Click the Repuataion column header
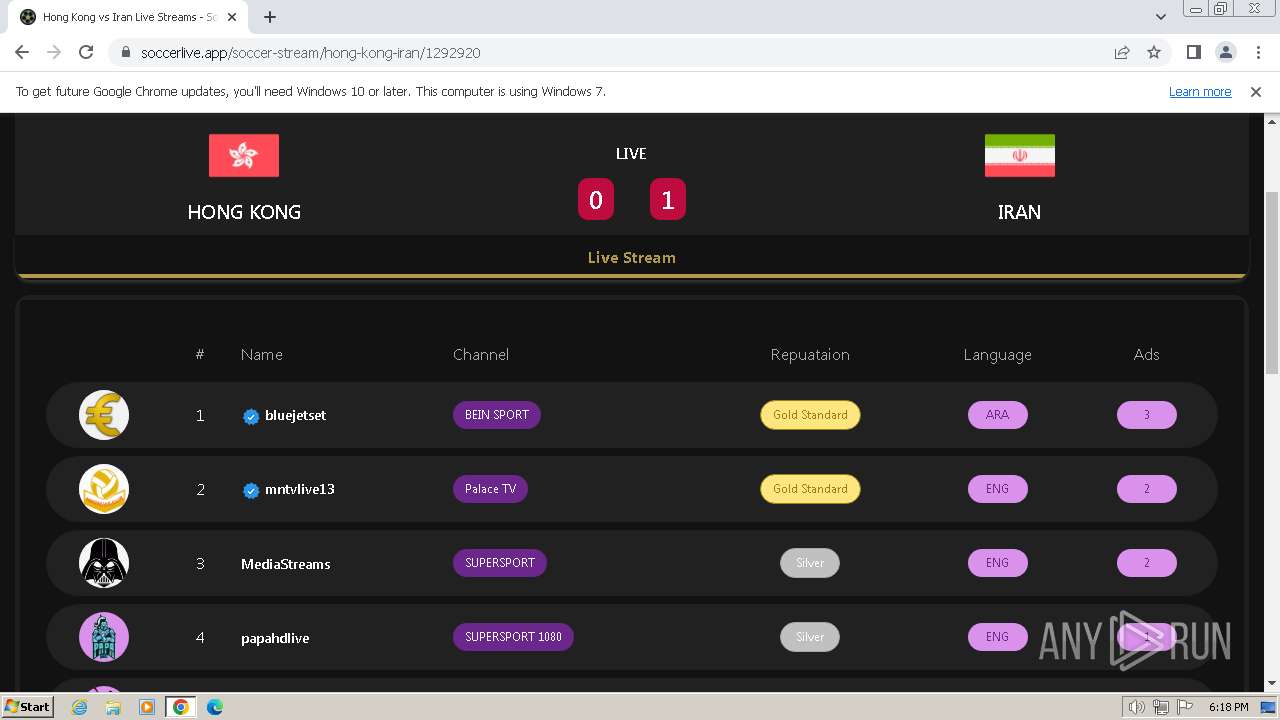The width and height of the screenshot is (1280, 720). coord(810,355)
